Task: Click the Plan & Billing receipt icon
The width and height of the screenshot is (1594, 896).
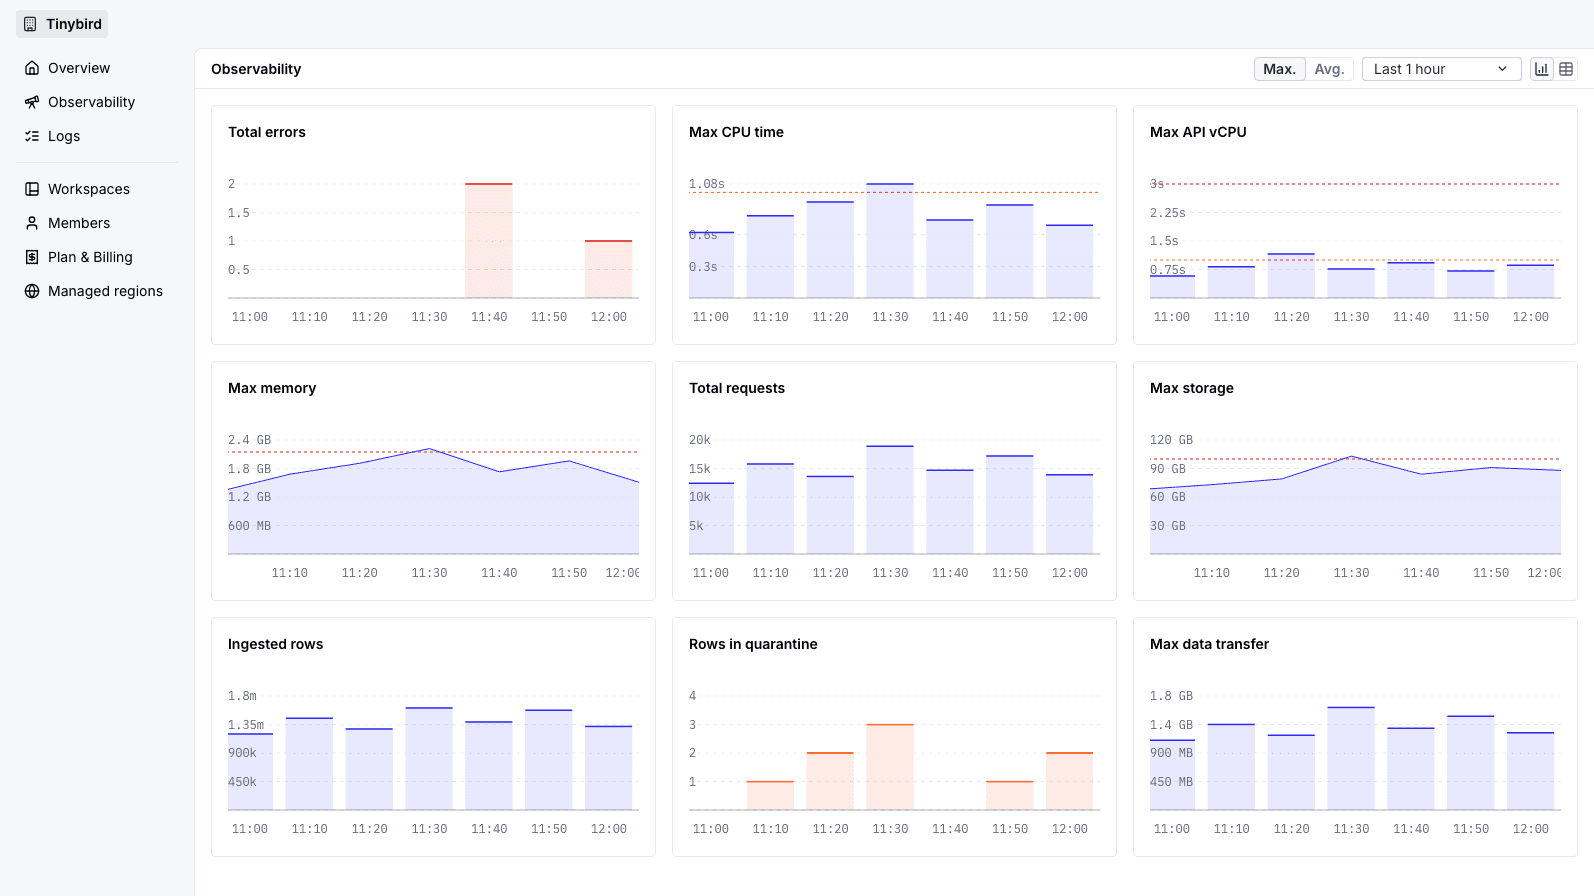Action: pyautogui.click(x=32, y=257)
